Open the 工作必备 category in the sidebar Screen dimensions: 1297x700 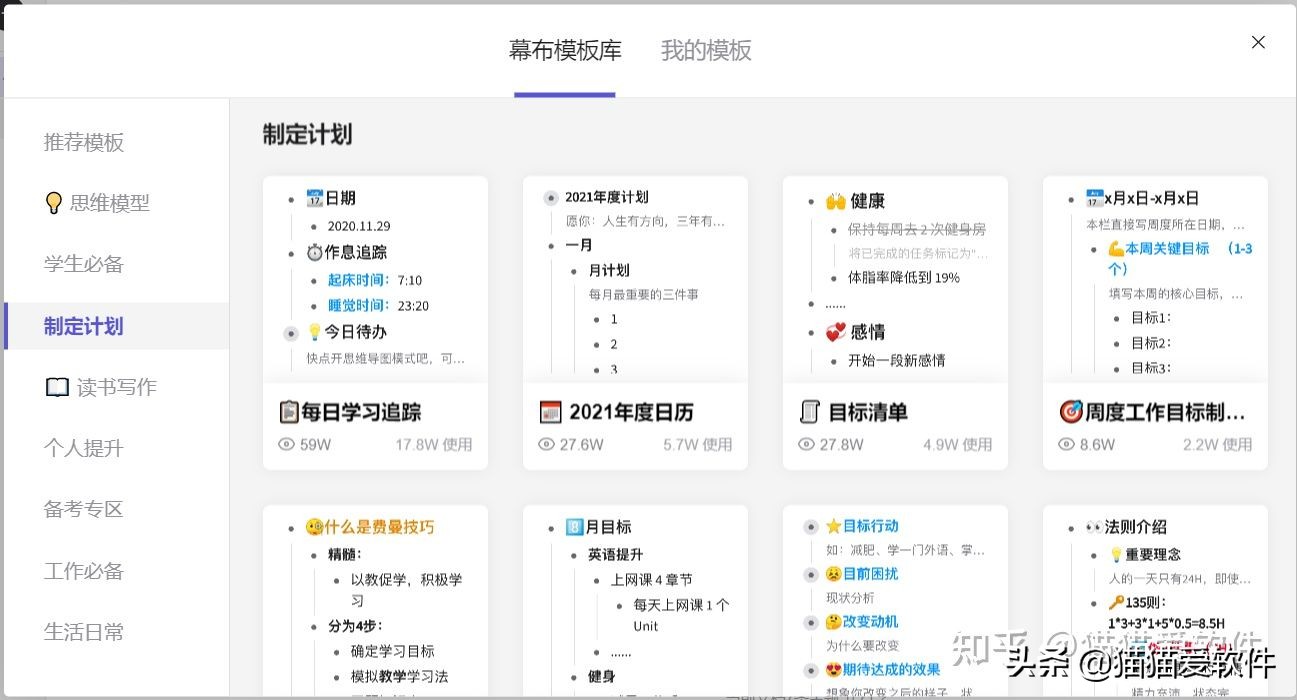[83, 570]
